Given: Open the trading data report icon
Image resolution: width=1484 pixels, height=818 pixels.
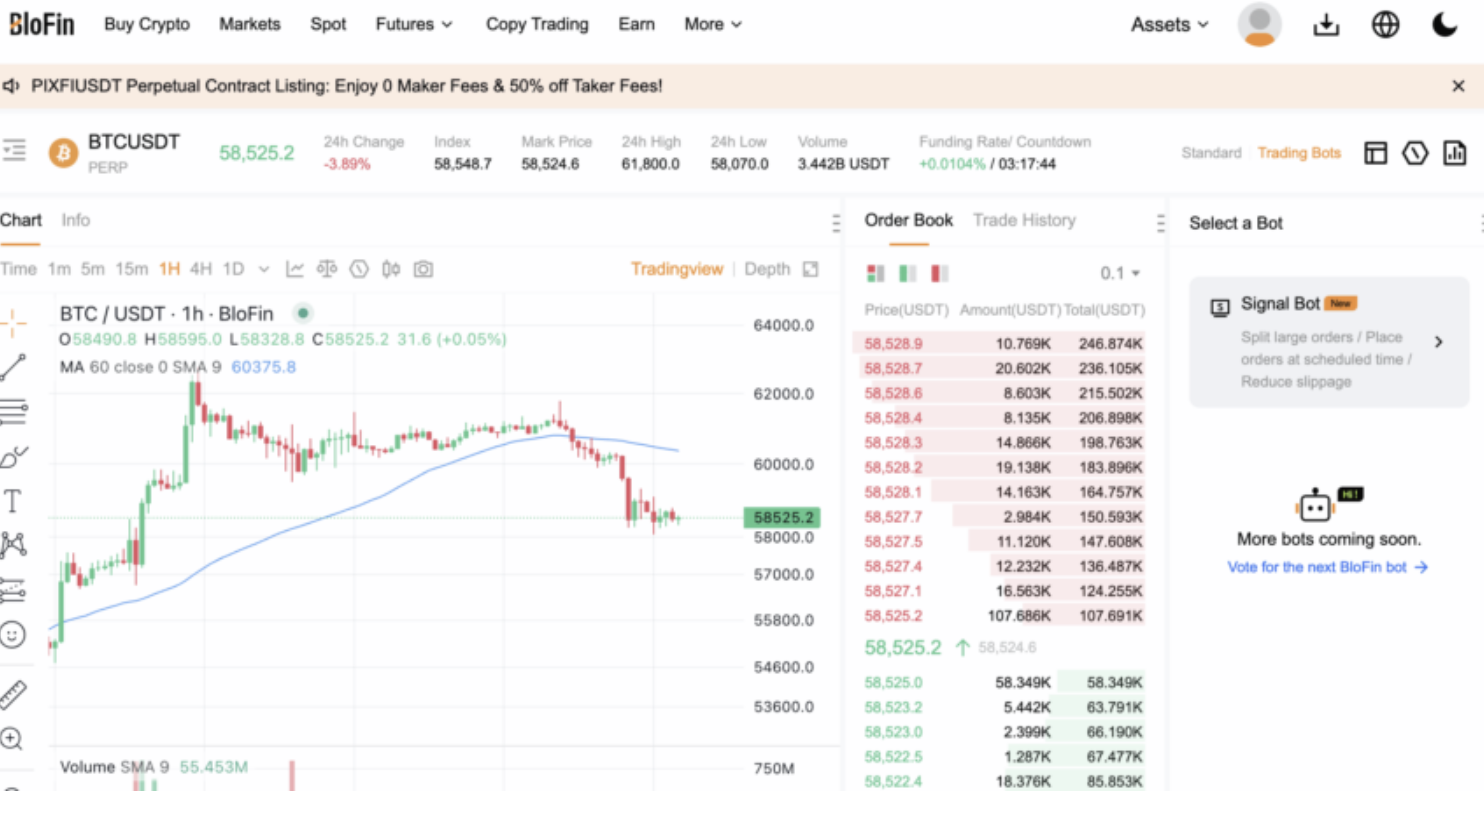Looking at the screenshot, I should [1455, 153].
